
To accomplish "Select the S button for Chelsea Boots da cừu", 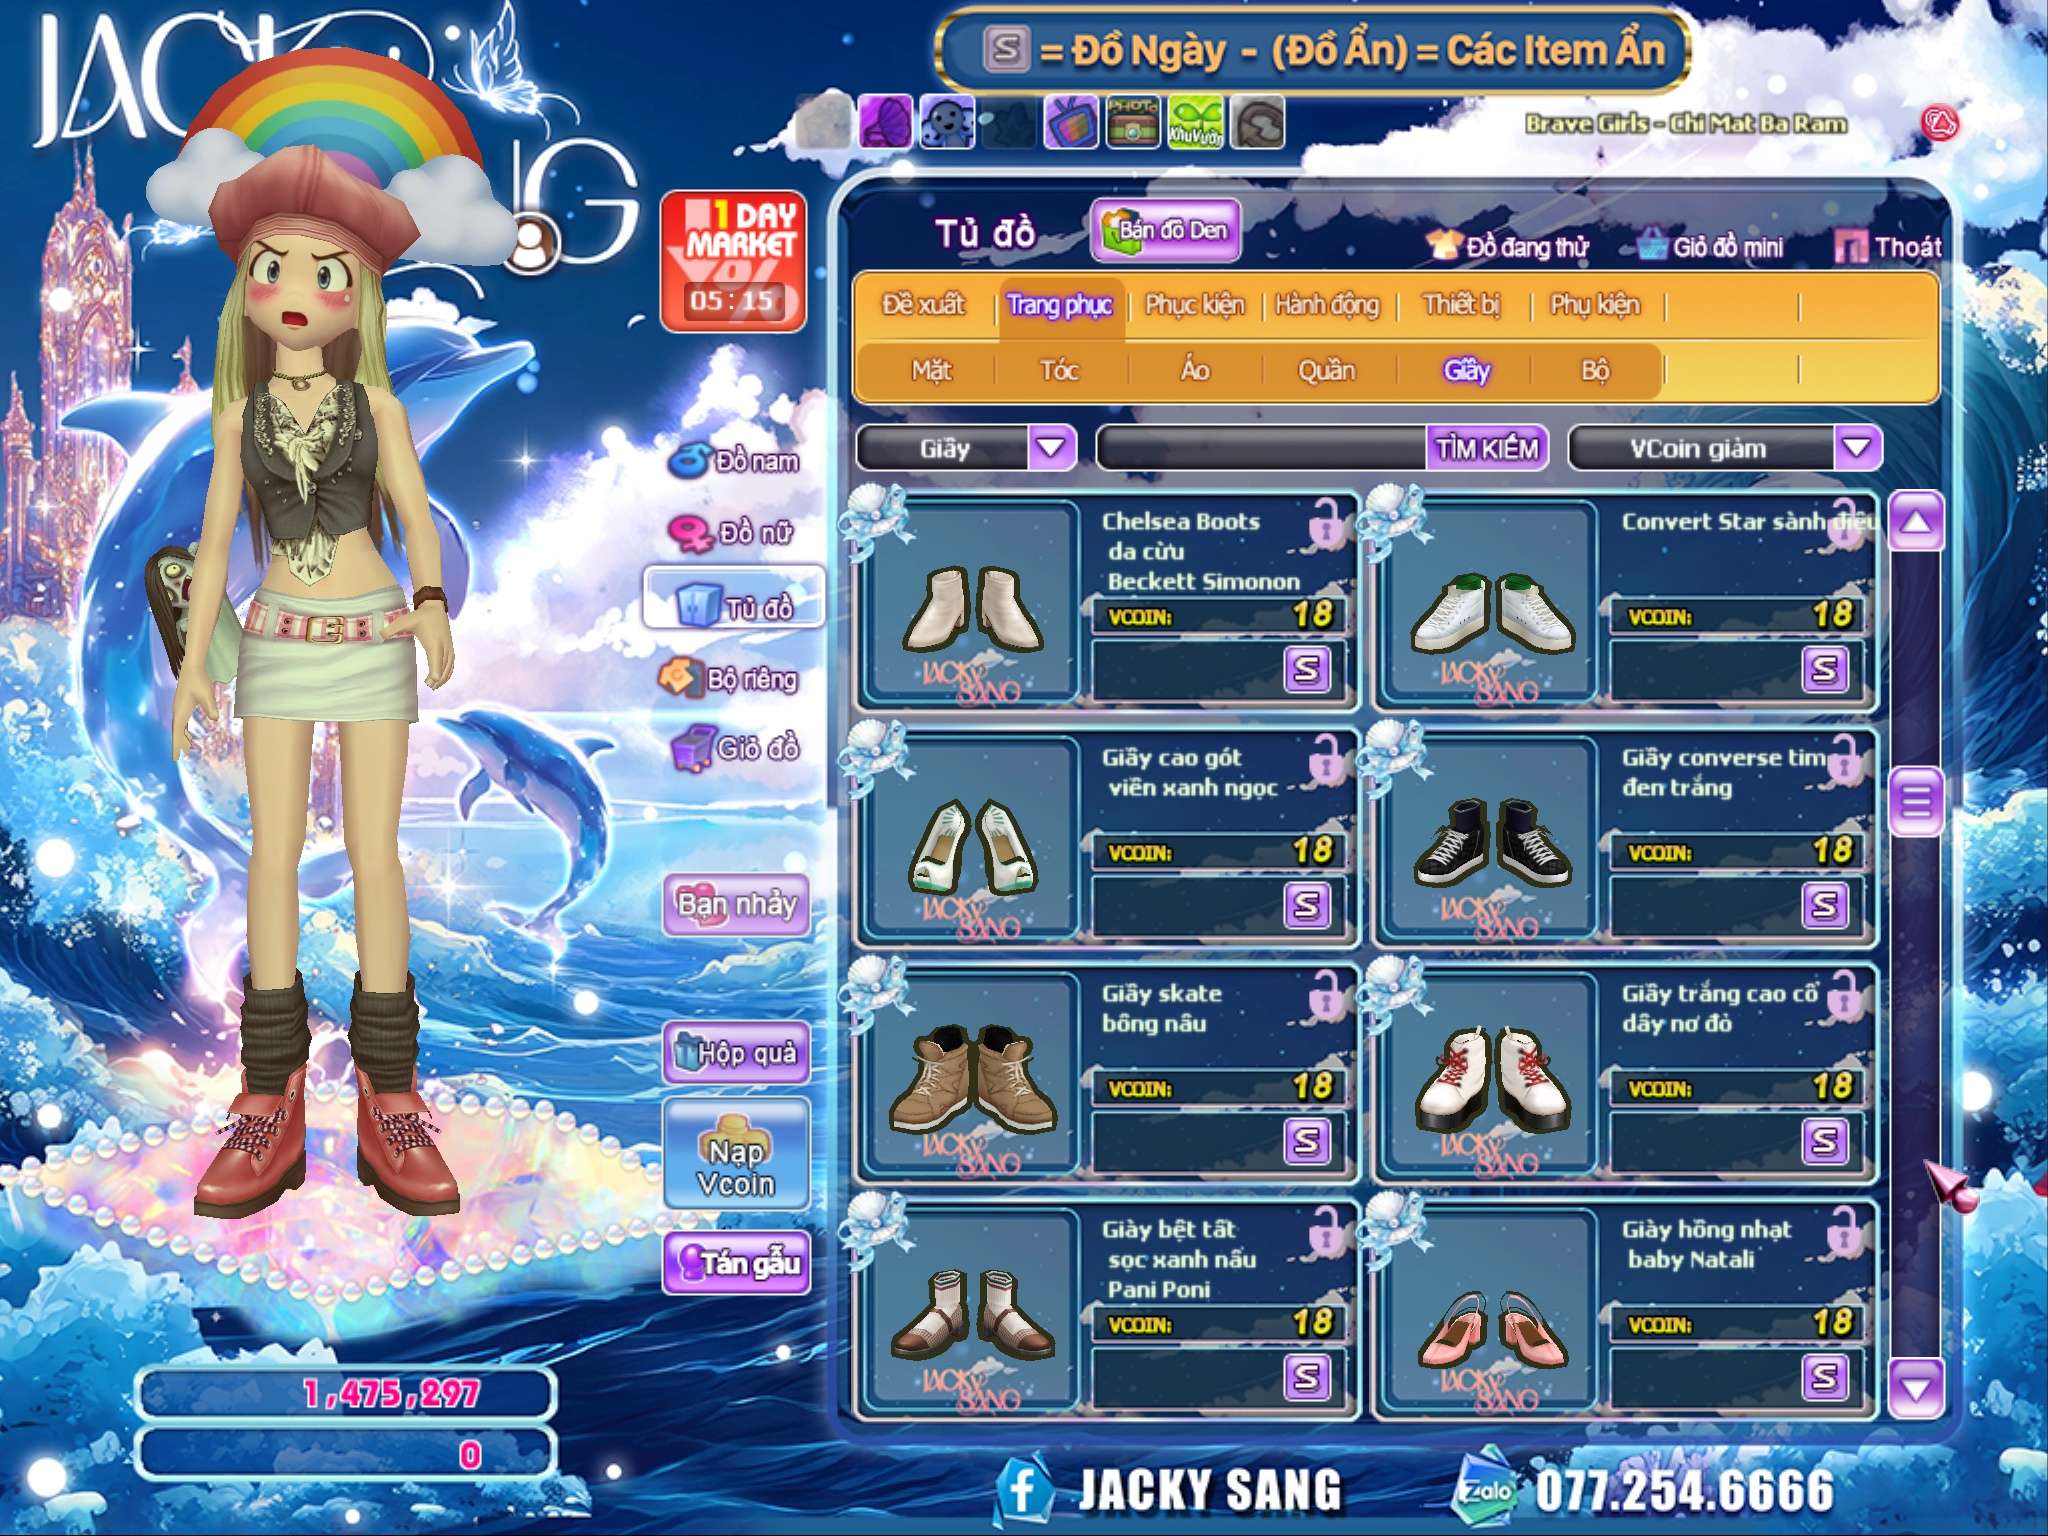I will tap(1307, 669).
